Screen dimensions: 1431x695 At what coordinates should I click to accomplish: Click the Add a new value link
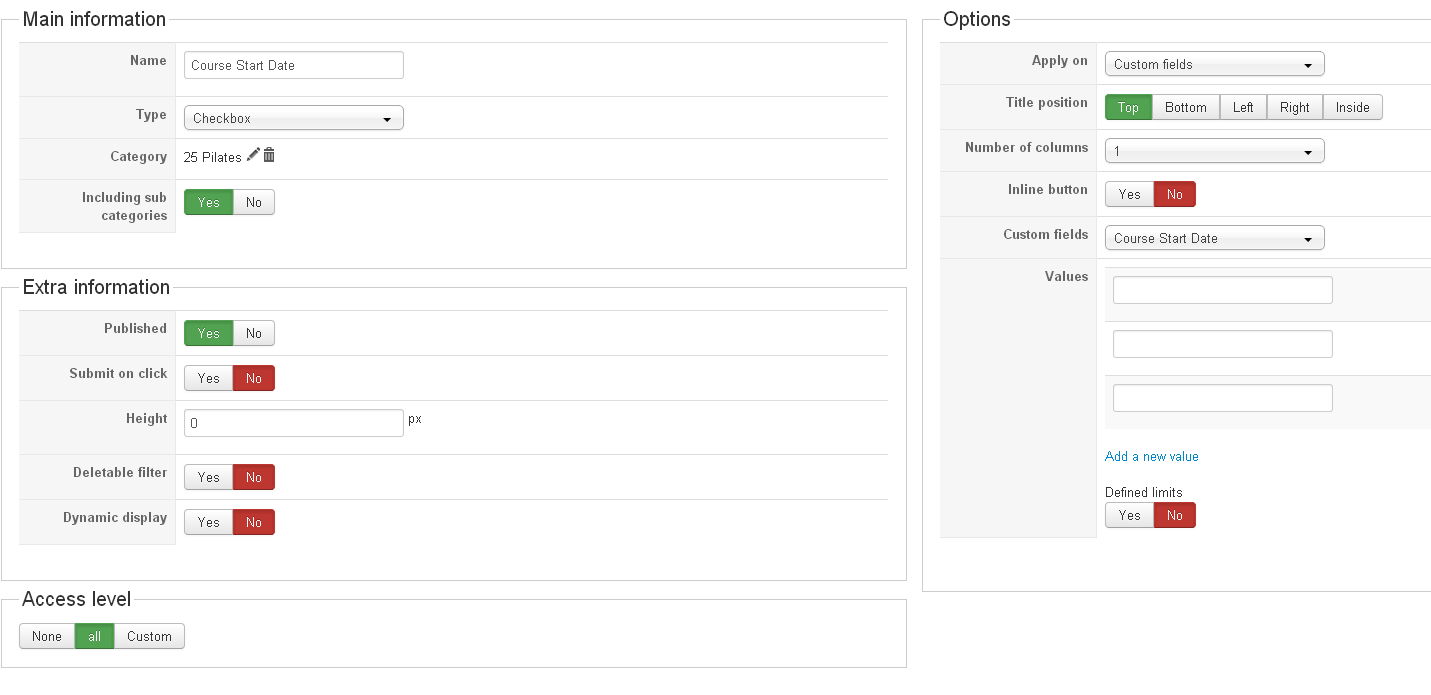(x=1151, y=456)
